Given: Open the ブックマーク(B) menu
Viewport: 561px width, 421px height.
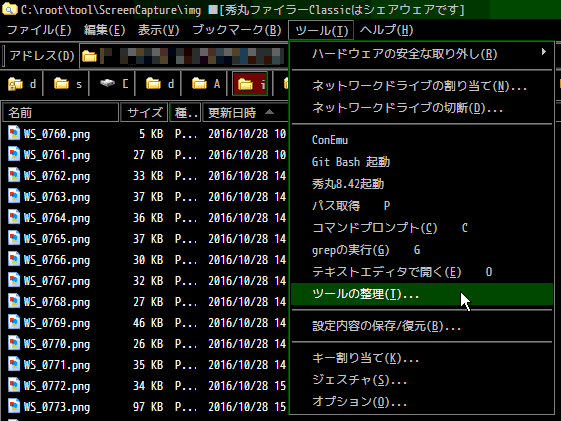Looking at the screenshot, I should coord(237,30).
